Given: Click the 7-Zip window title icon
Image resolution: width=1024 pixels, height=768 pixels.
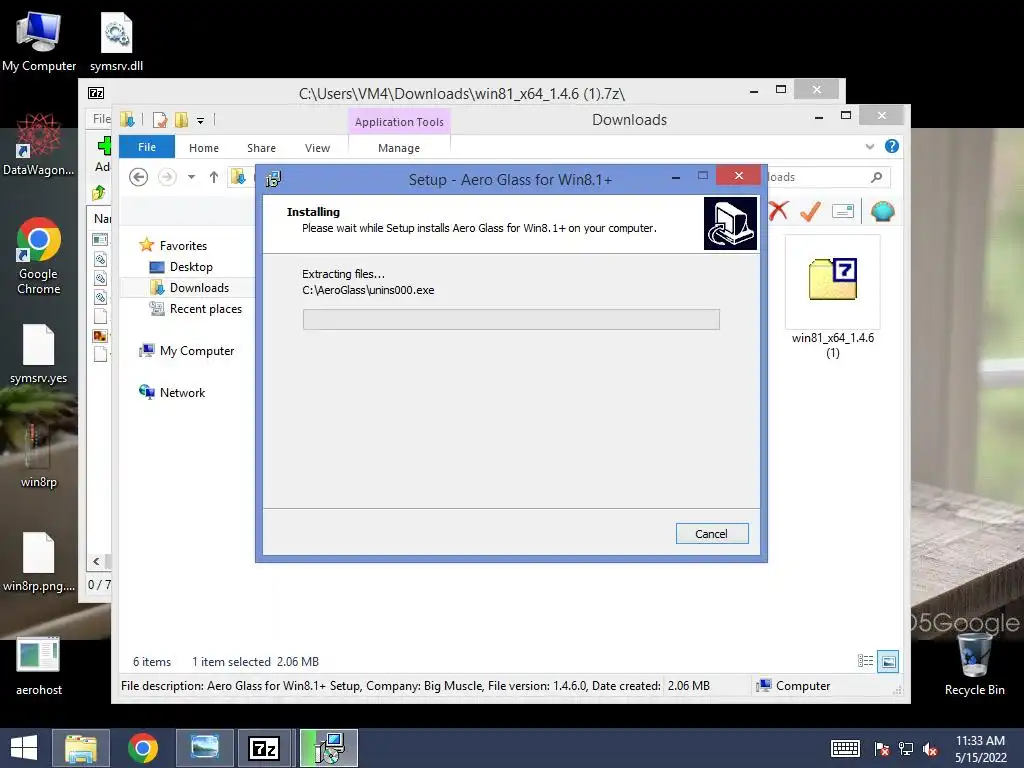Looking at the screenshot, I should tap(96, 93).
